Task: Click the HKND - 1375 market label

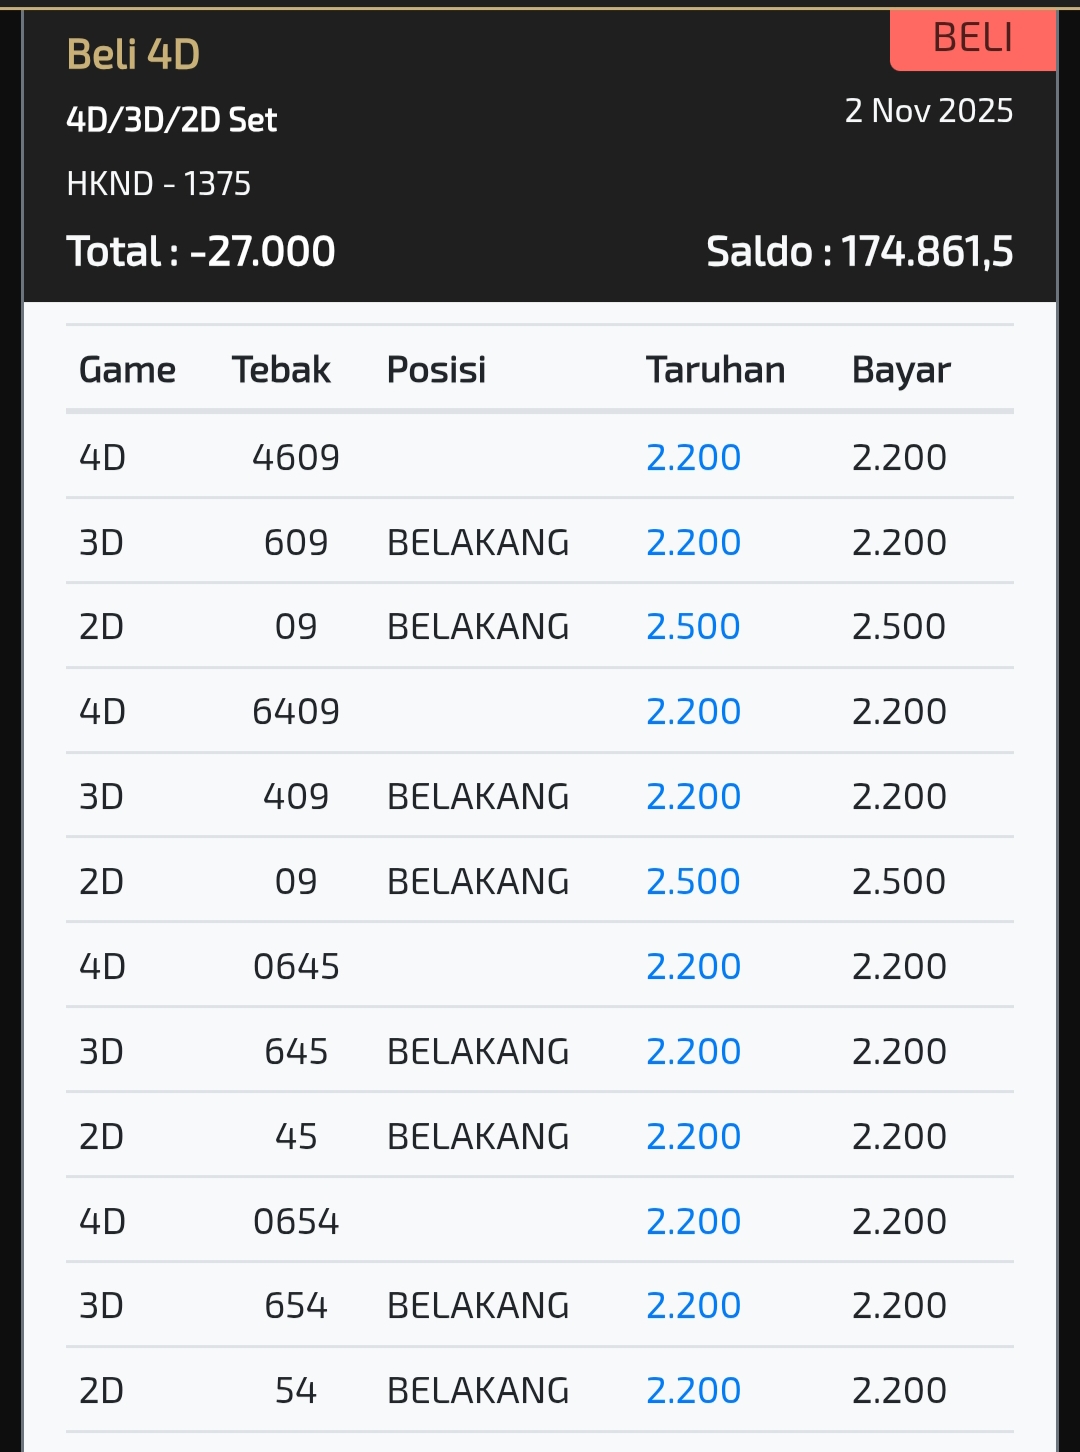Action: tap(158, 184)
